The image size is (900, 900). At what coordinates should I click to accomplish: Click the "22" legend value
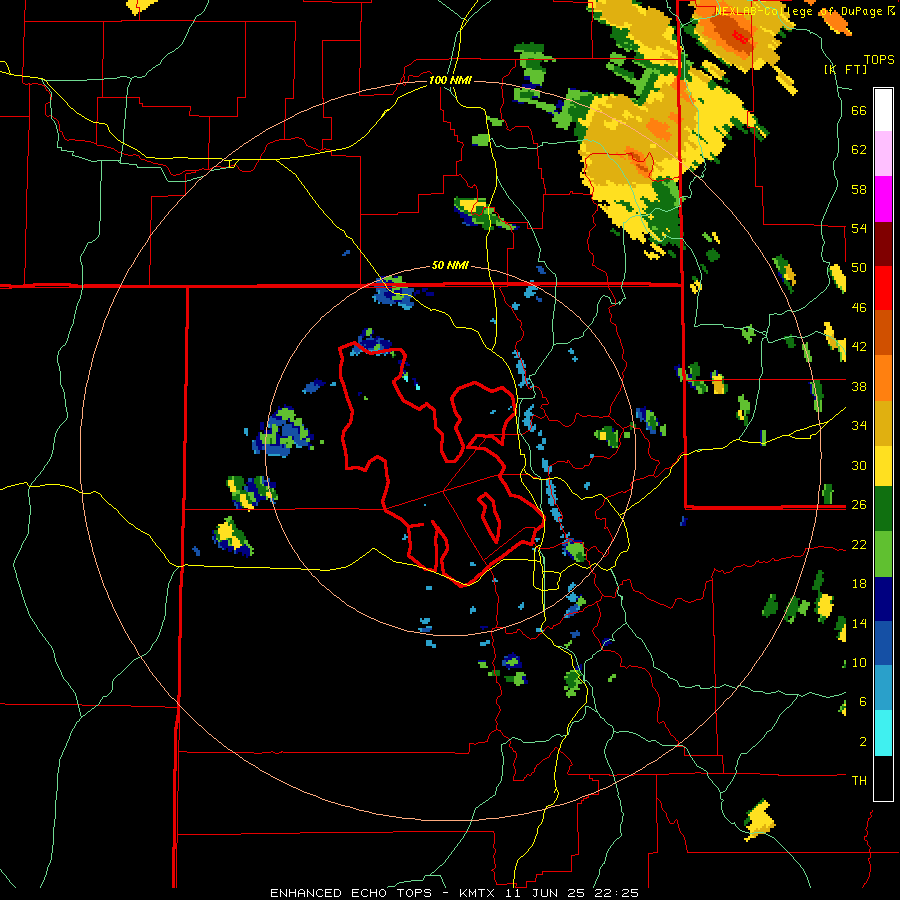(x=859, y=544)
